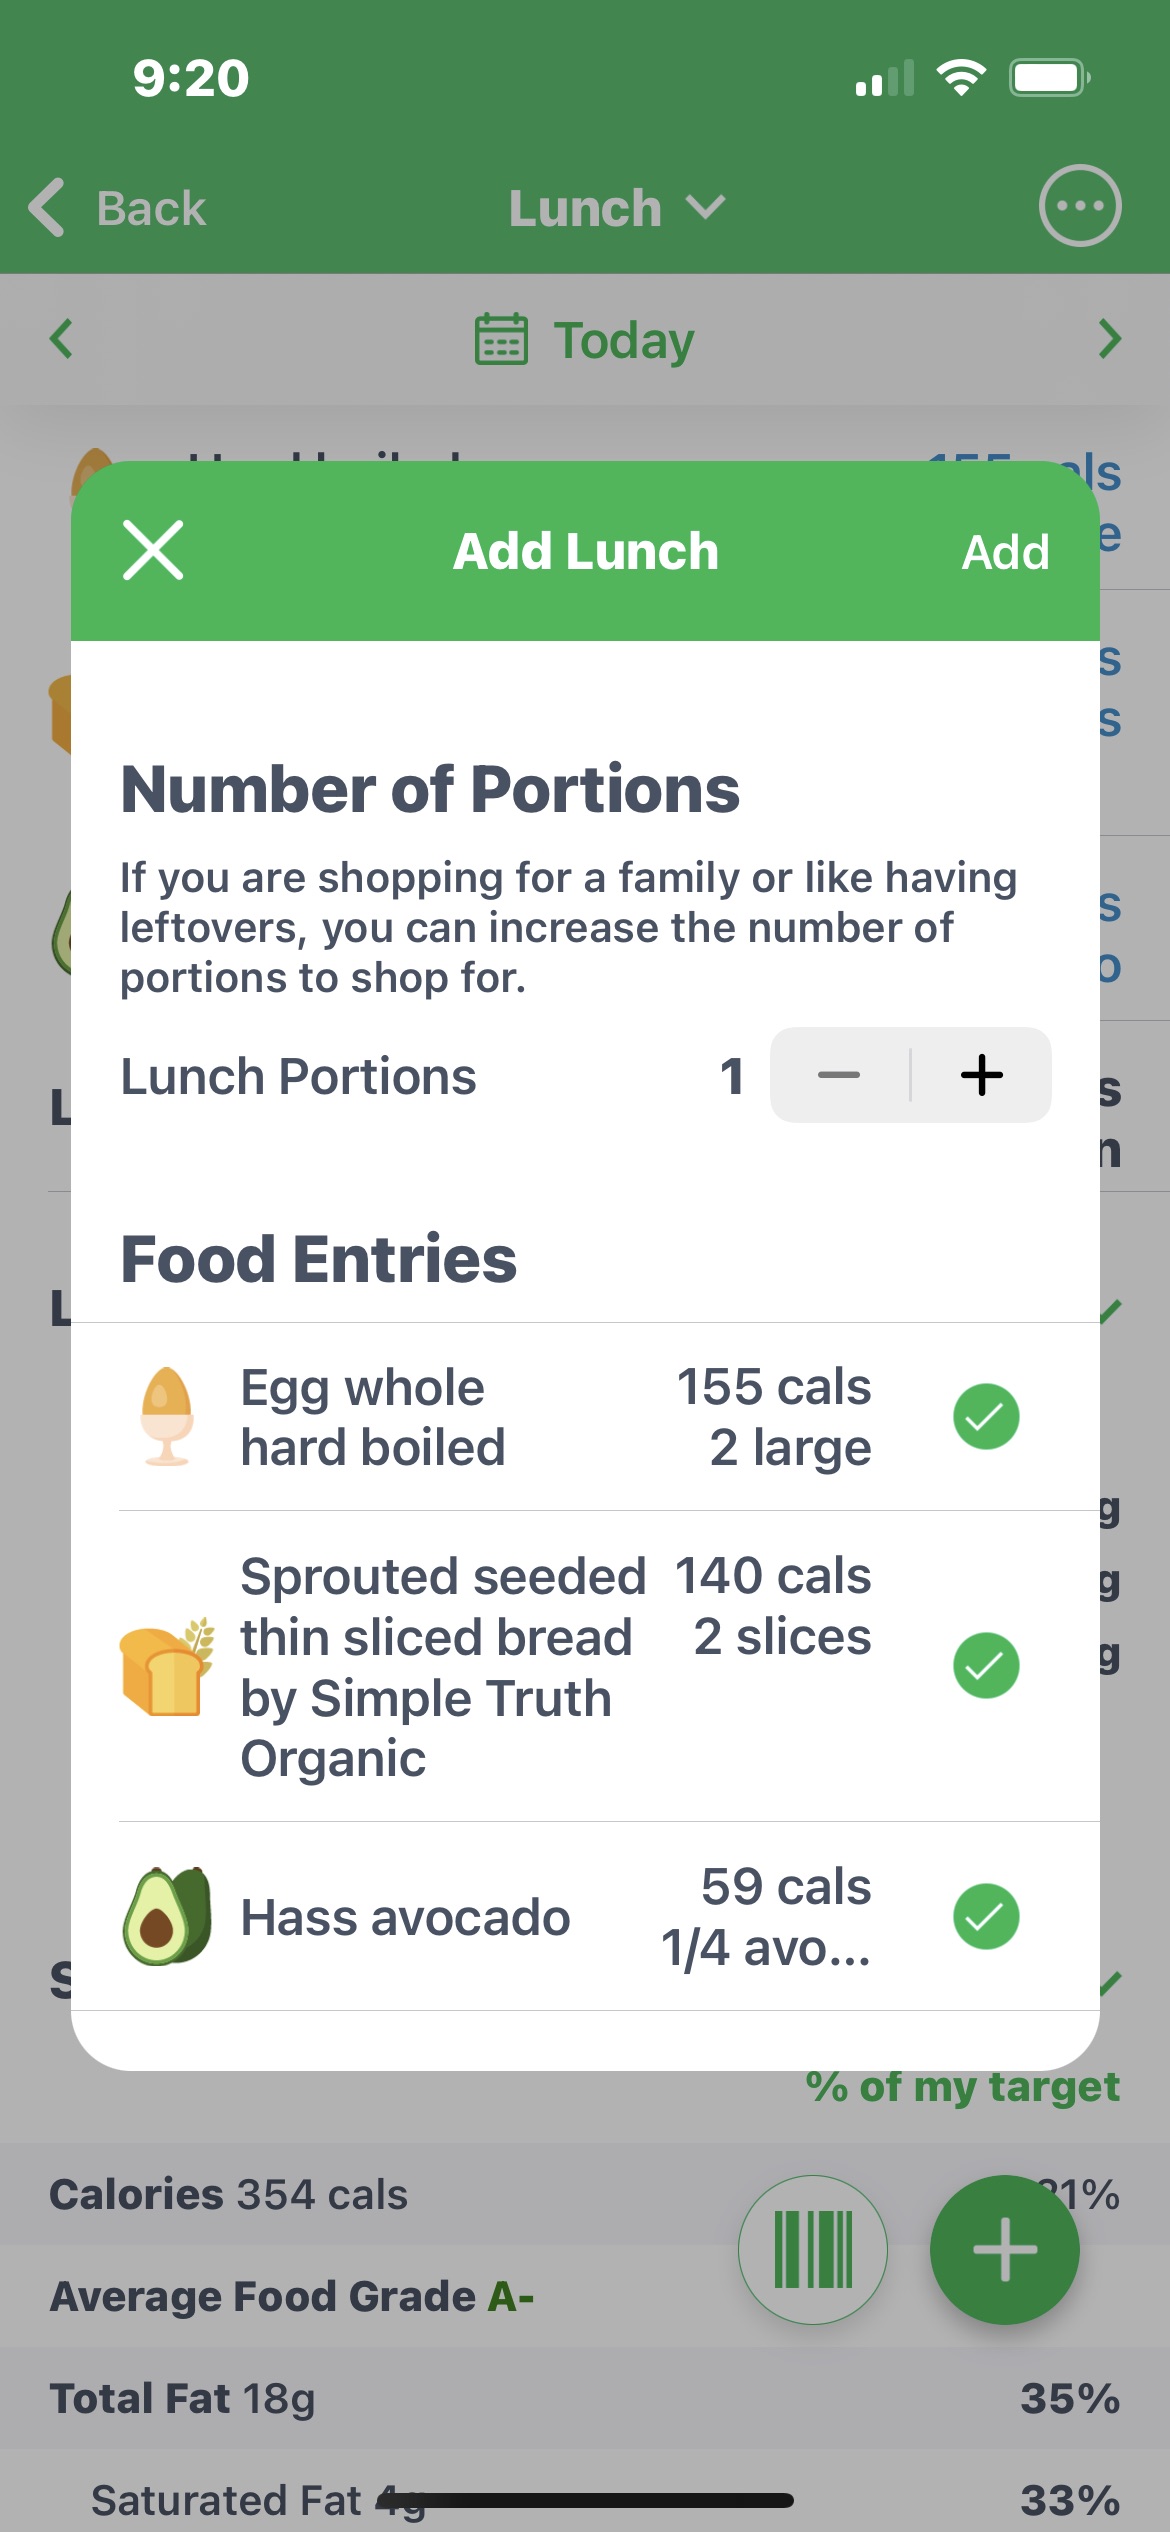Close the Add Lunch dialog
The image size is (1170, 2532).
pos(153,550)
